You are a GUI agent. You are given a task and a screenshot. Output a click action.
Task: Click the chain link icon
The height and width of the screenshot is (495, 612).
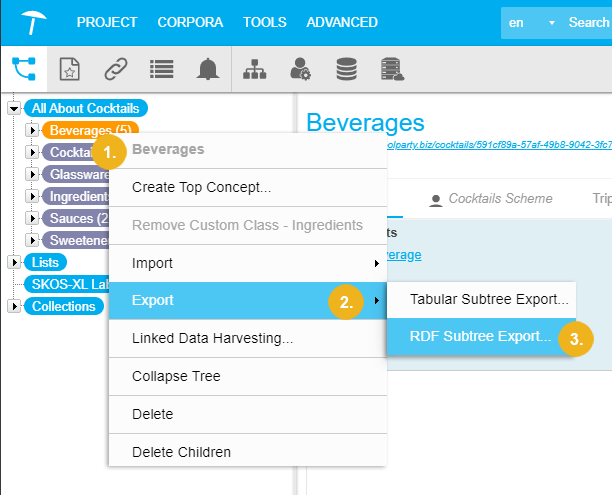[115, 68]
